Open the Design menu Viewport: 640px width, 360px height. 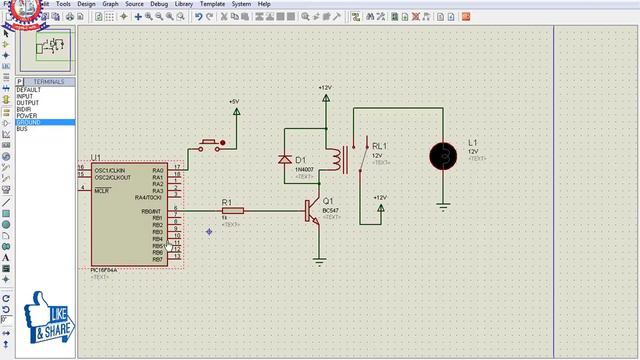coord(86,4)
